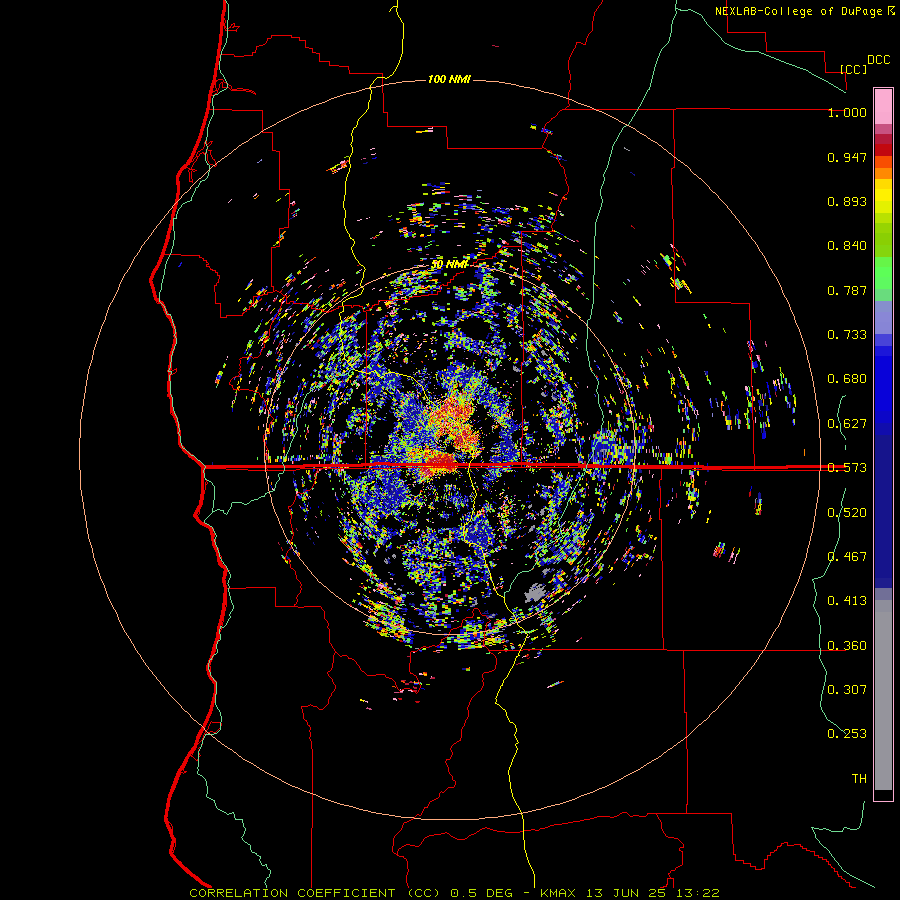Click the KMAX station identifier
The width and height of the screenshot is (900, 900).
[558, 893]
